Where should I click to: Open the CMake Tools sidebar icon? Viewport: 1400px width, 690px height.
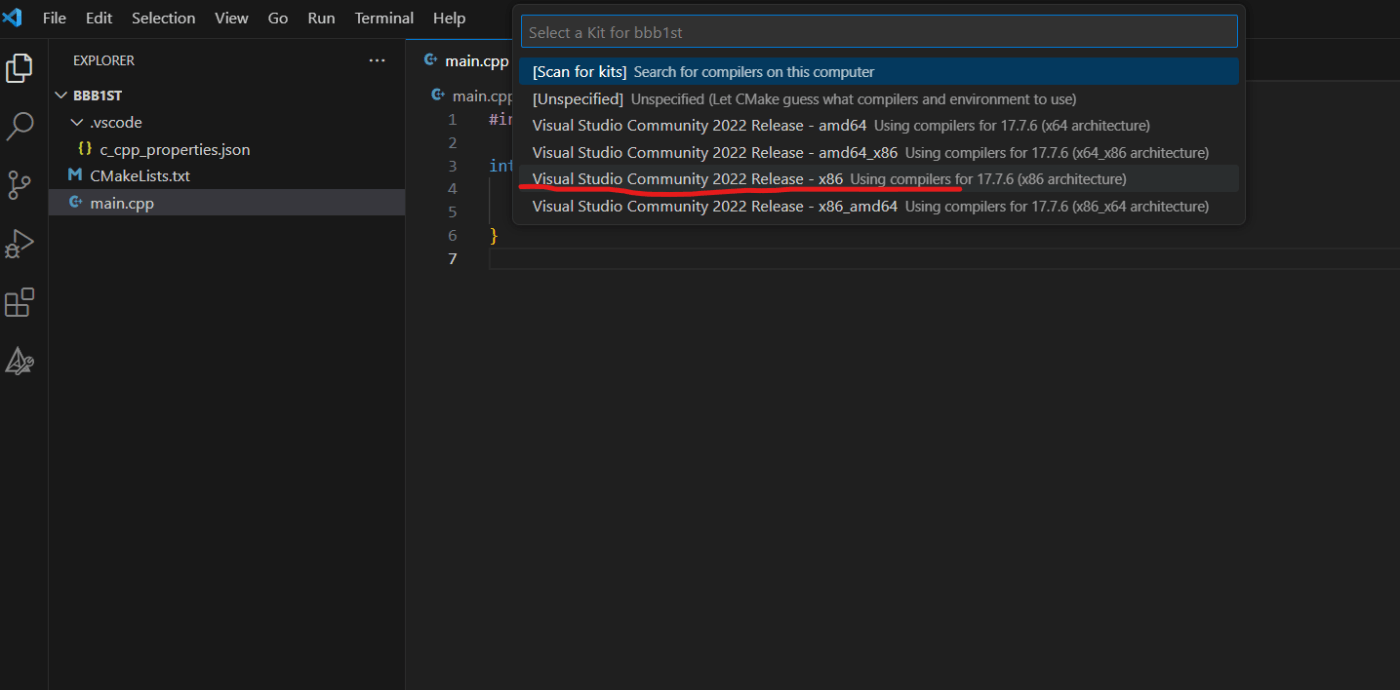[x=19, y=361]
